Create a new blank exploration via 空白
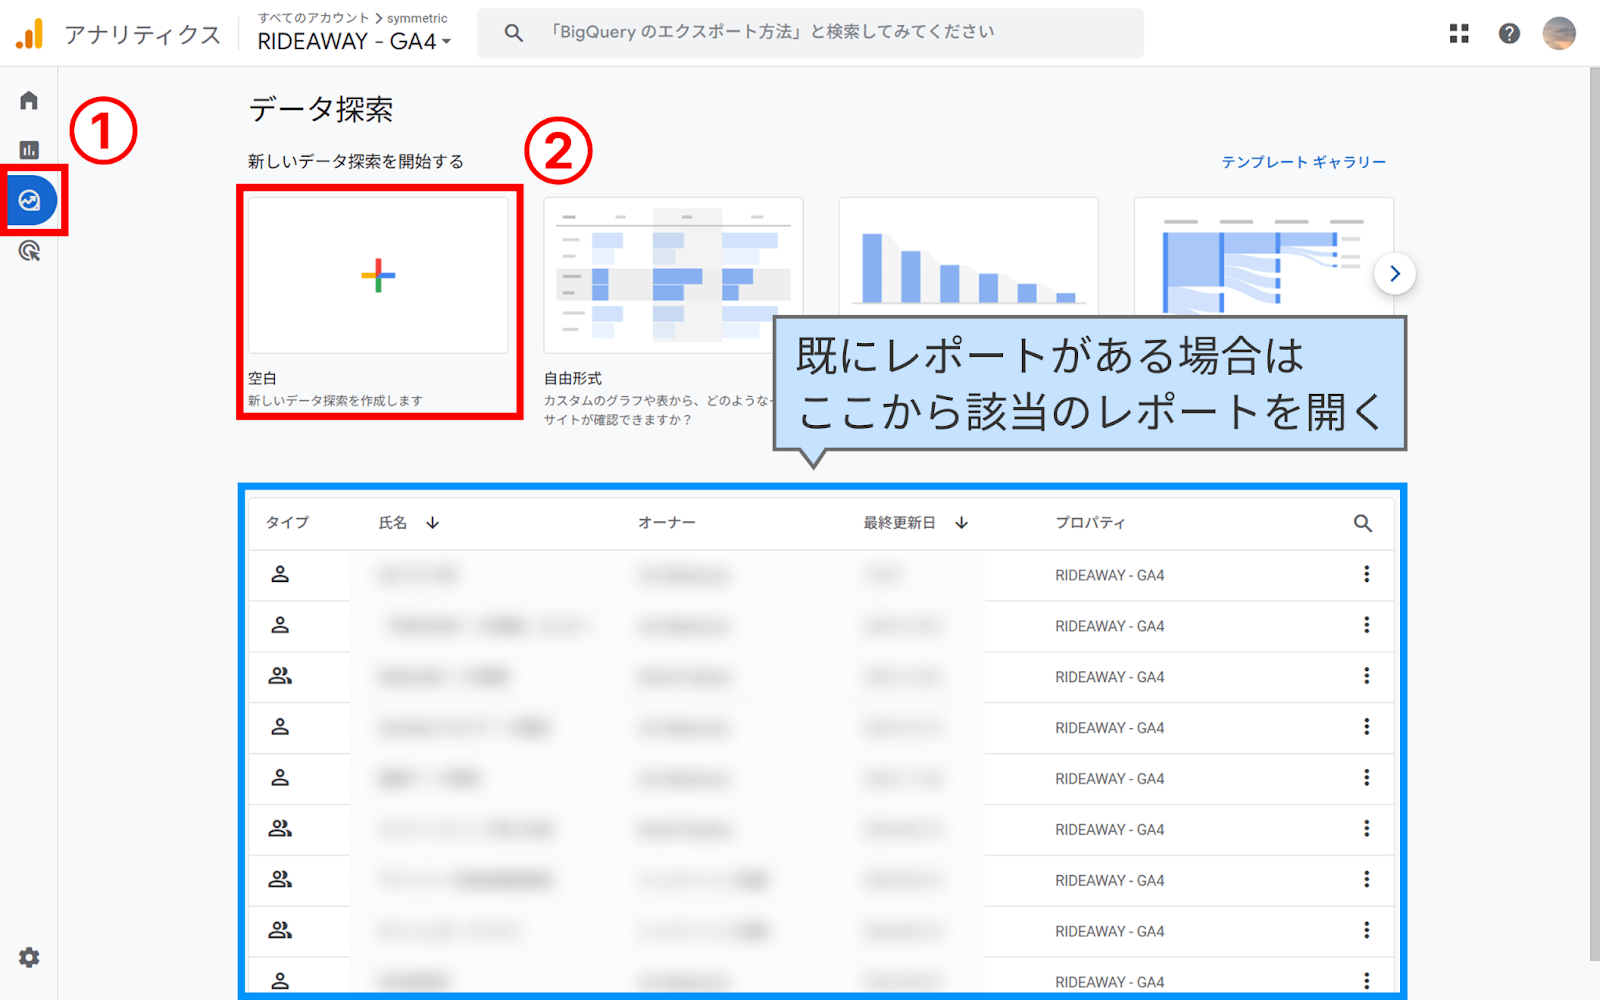This screenshot has height=1000, width=1600. pos(378,275)
